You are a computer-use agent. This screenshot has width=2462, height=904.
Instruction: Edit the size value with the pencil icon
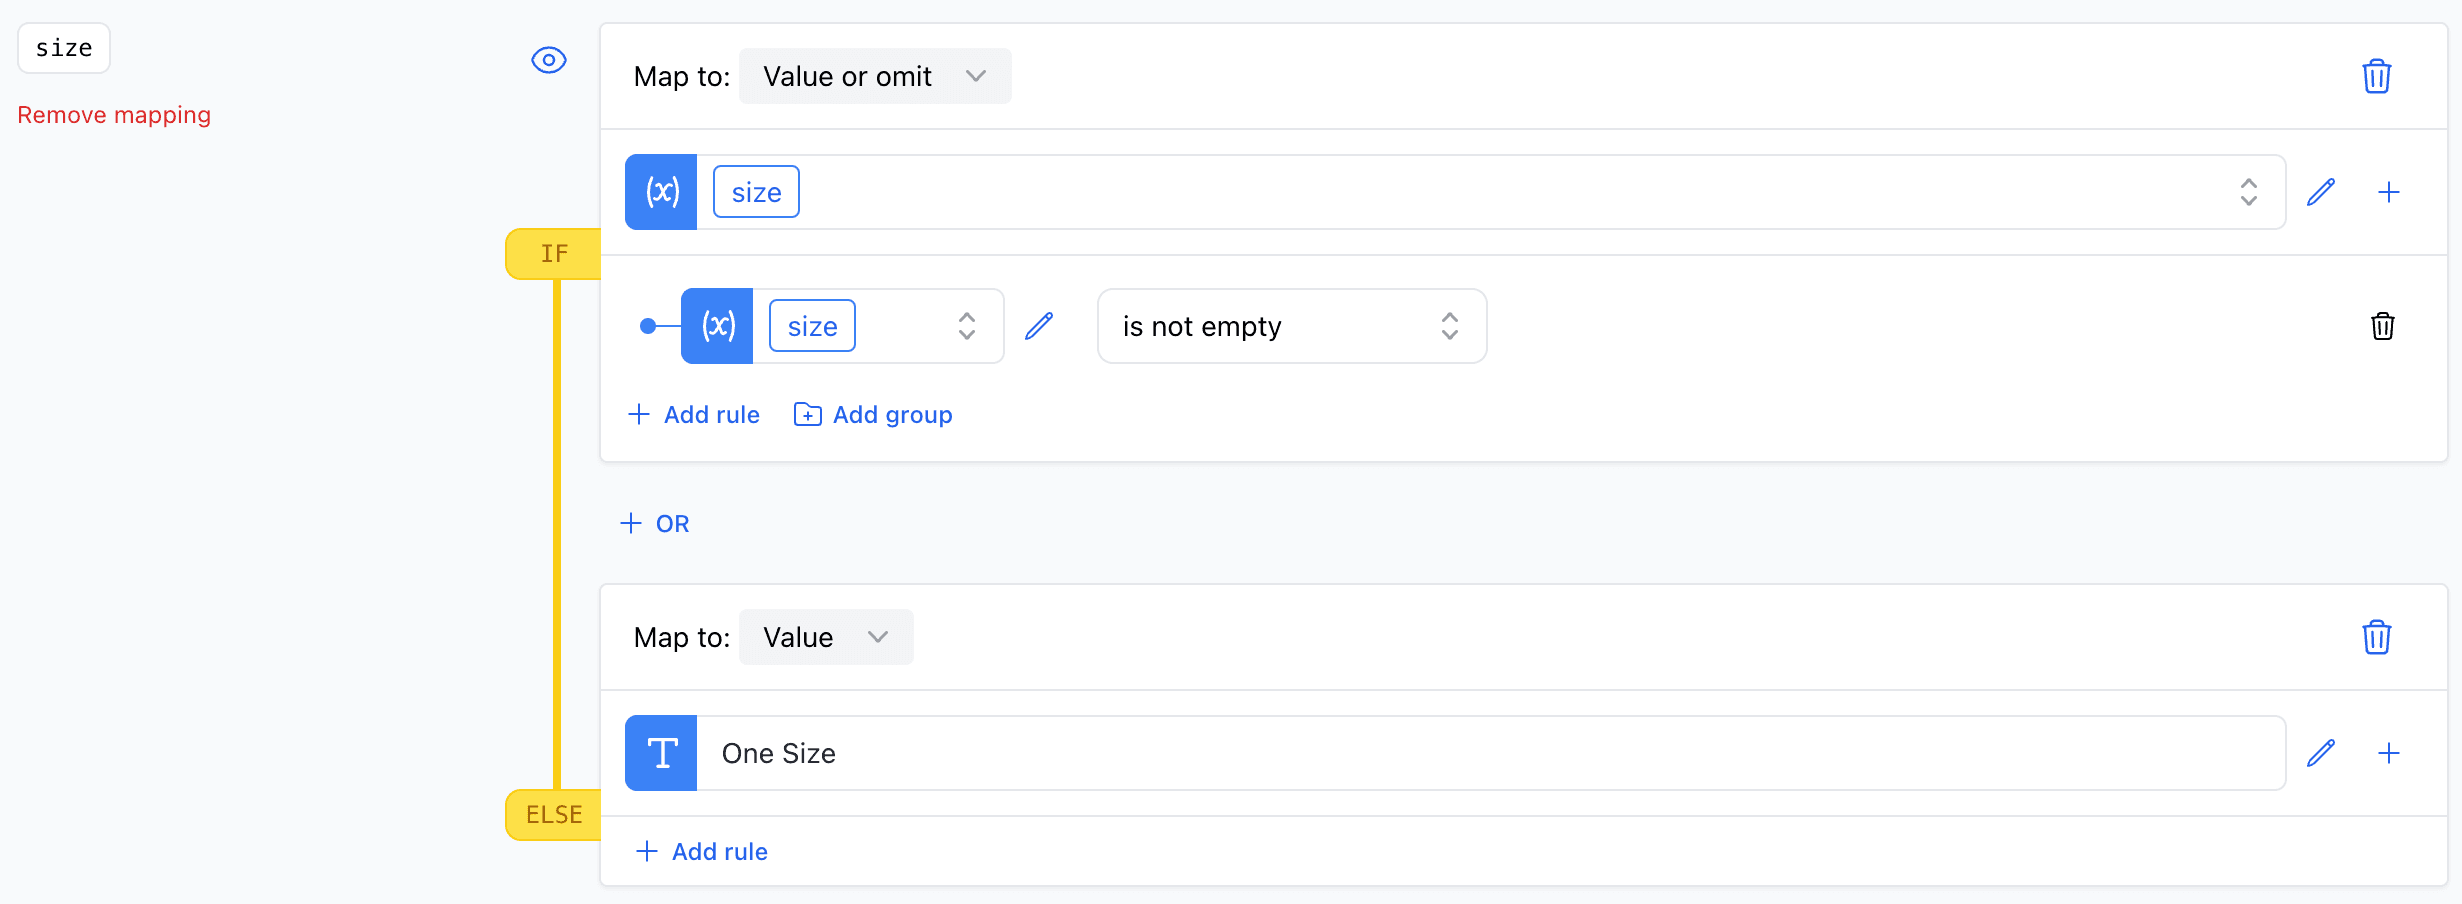point(2323,192)
